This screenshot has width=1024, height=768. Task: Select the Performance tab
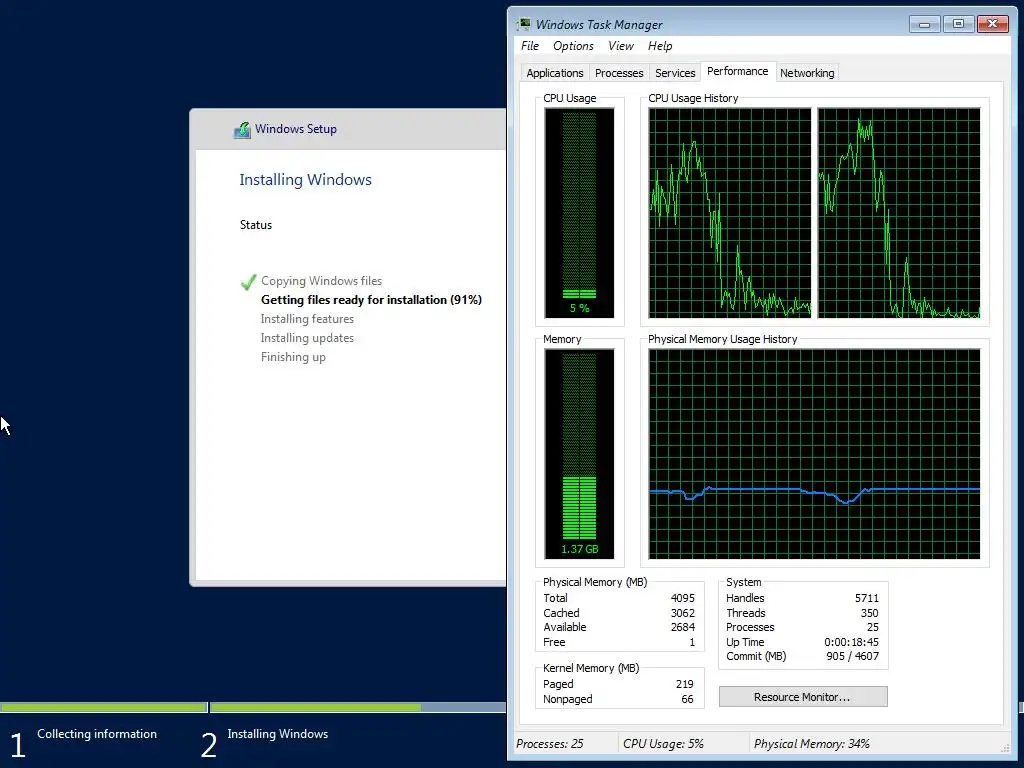(737, 71)
